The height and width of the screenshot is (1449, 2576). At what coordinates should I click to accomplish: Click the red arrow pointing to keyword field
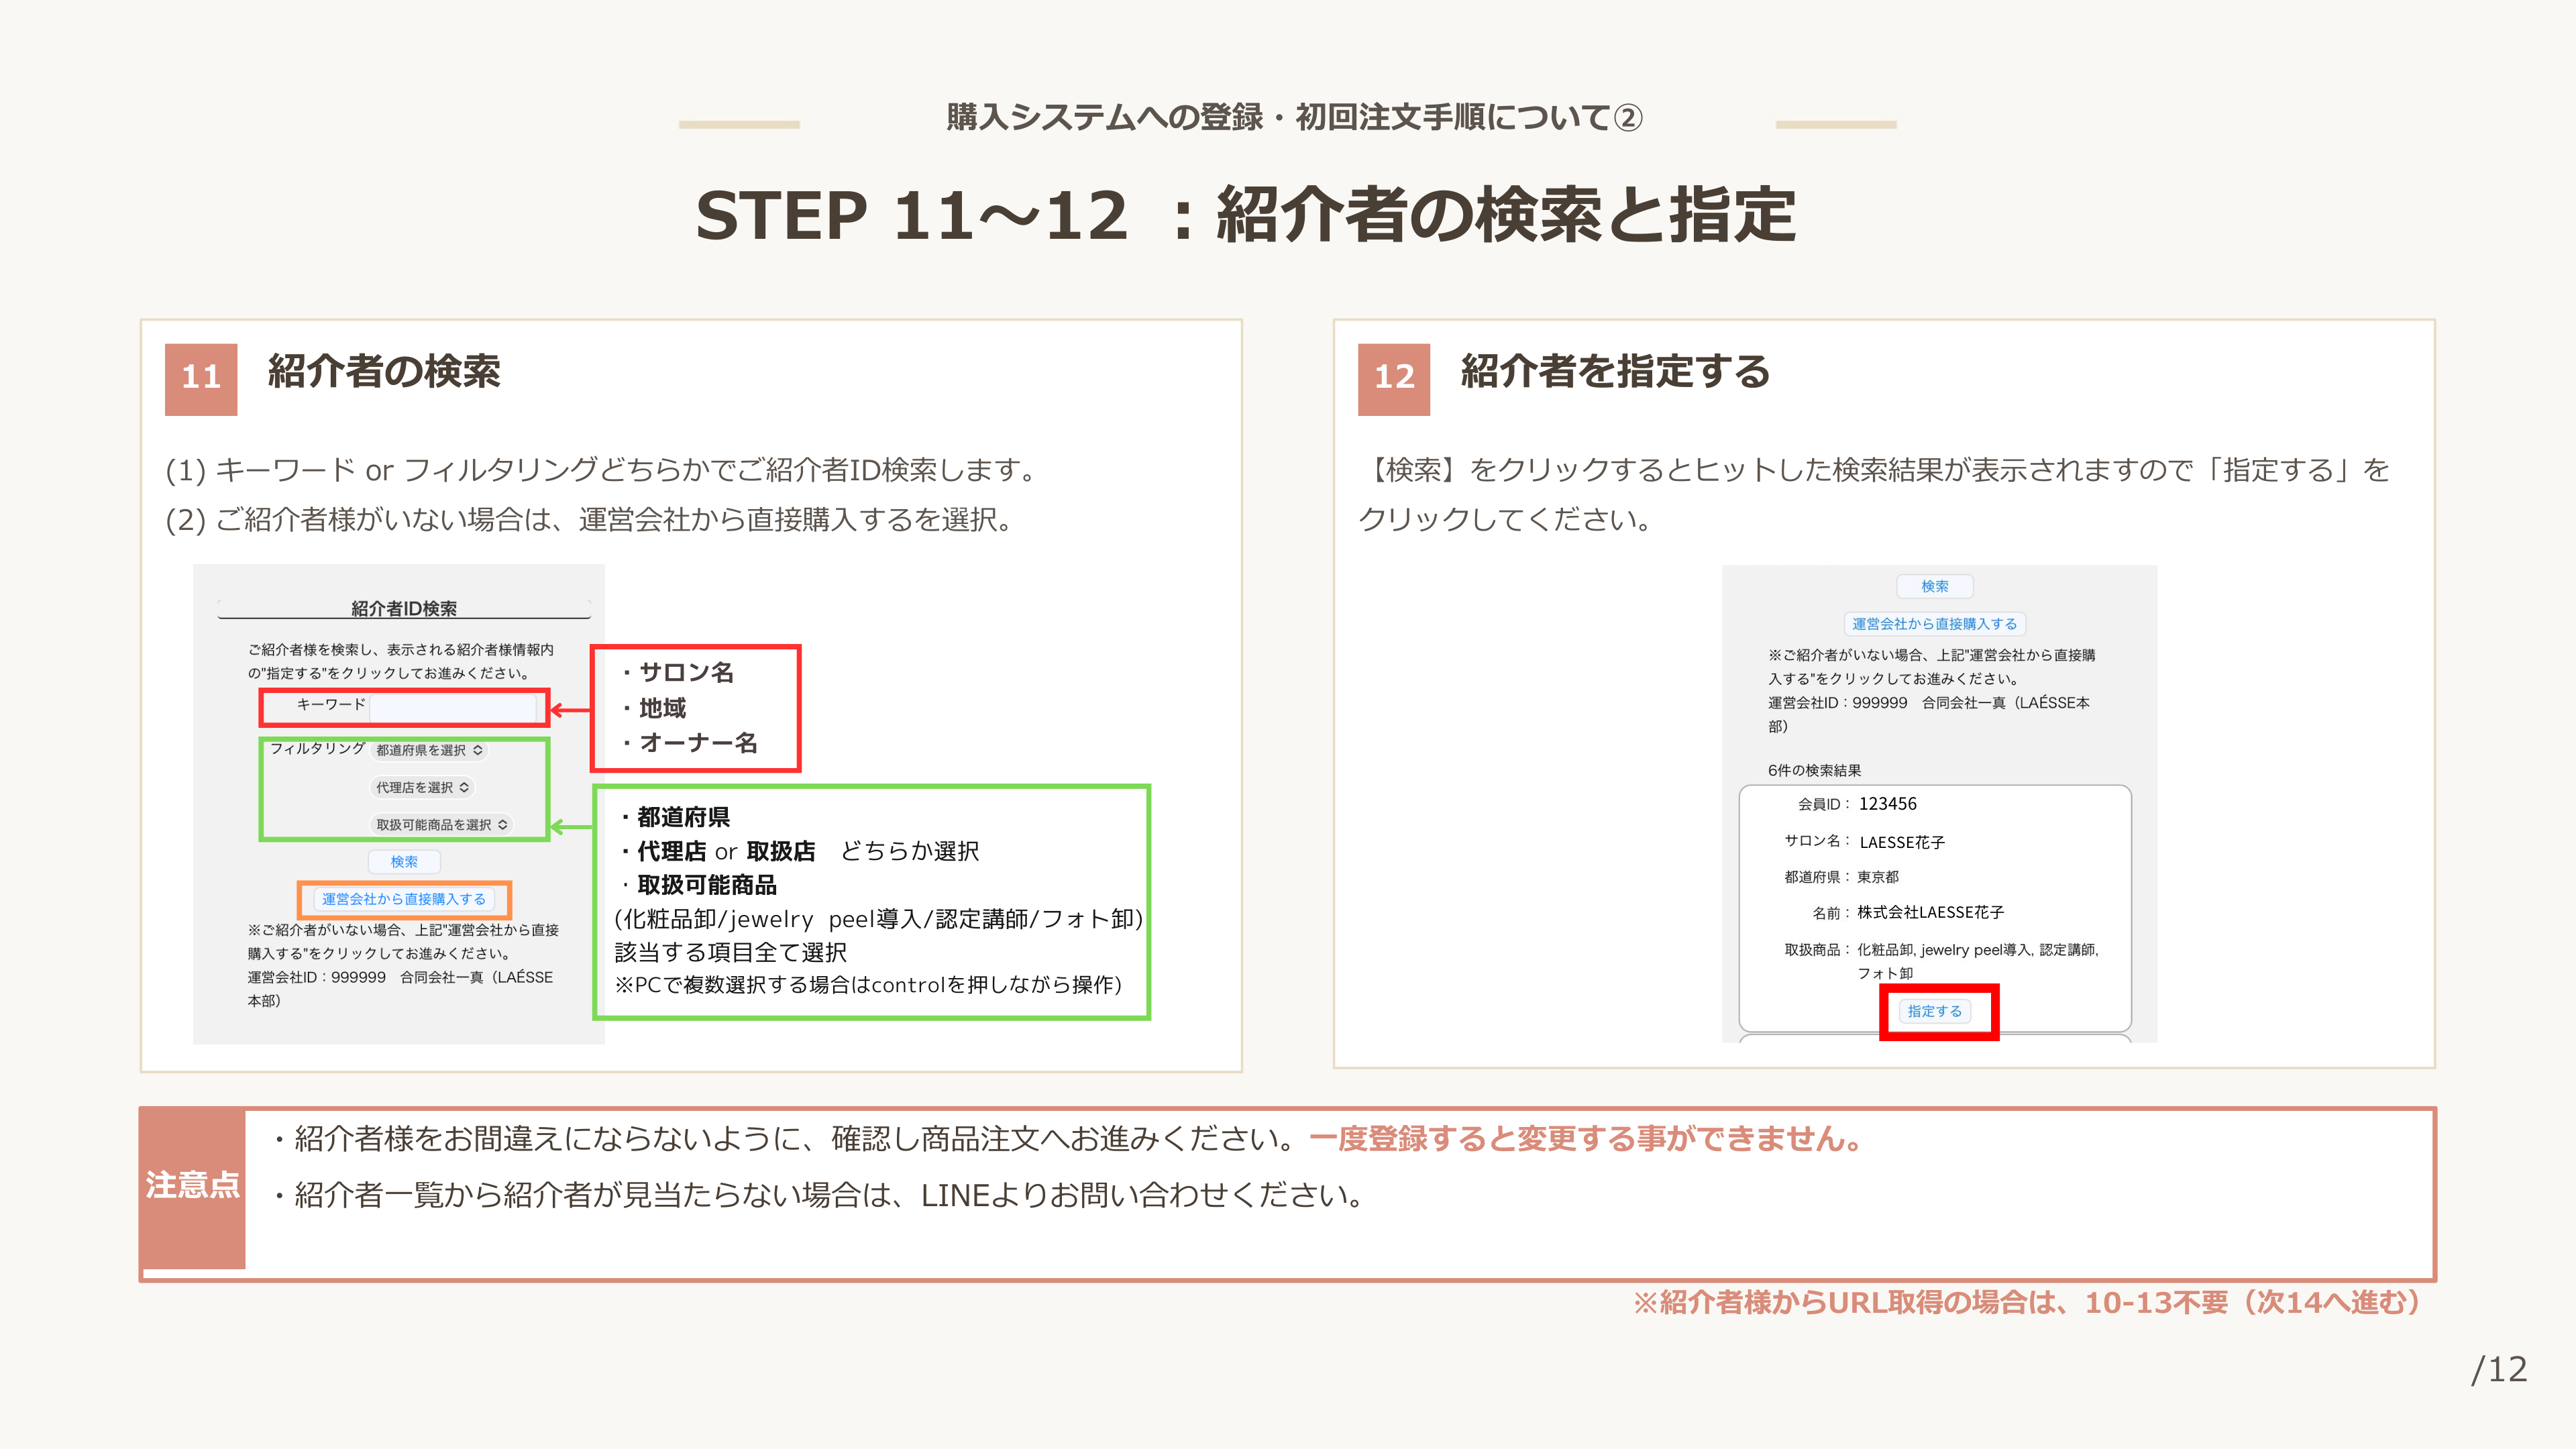click(x=571, y=709)
